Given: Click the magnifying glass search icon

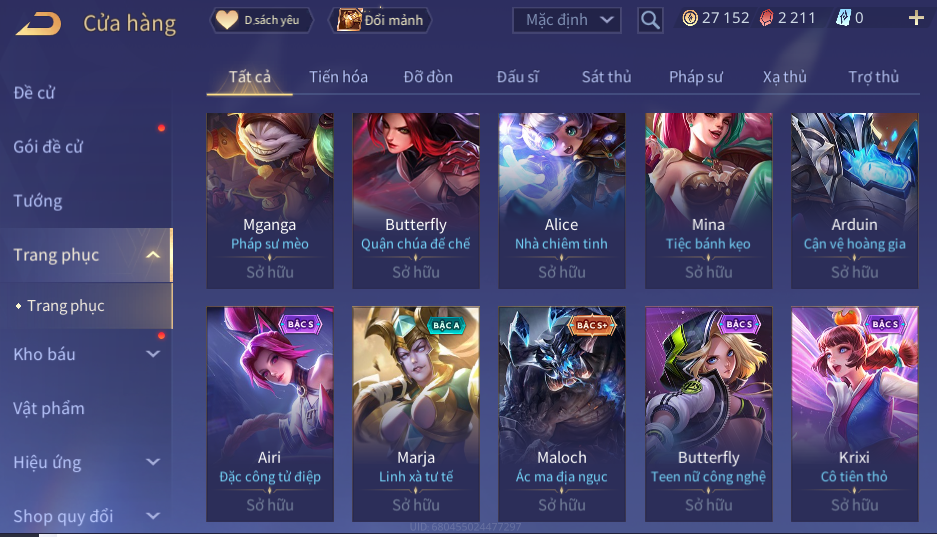Looking at the screenshot, I should coord(650,20).
